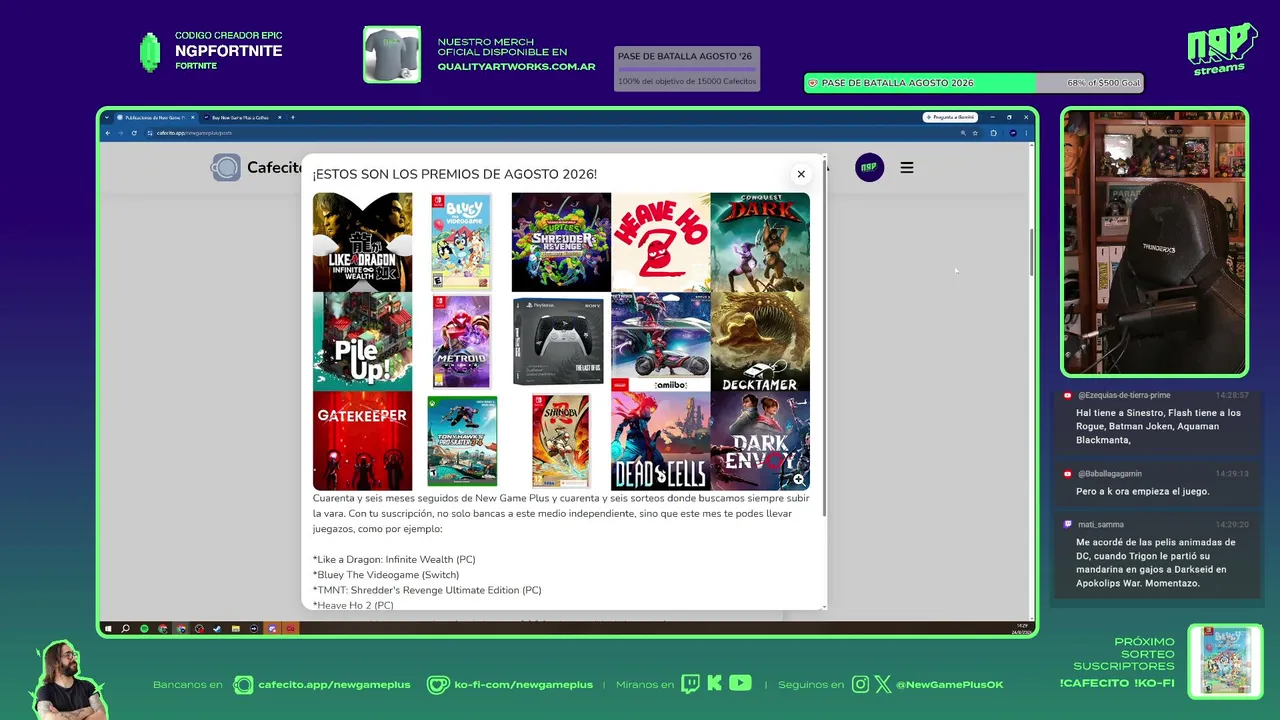1280x720 pixels.
Task: Select the Tony Hawk's Pro Skater cover
Action: click(x=462, y=441)
